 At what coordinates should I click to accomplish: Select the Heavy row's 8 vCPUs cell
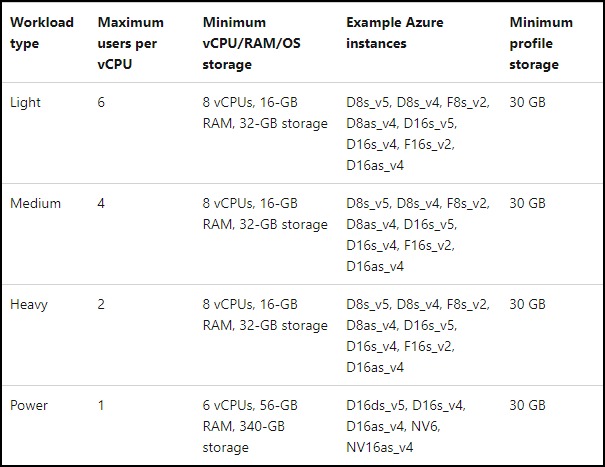(x=264, y=314)
